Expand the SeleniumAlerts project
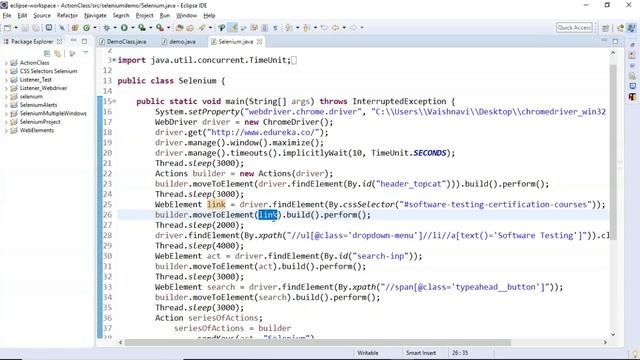 pos(6,105)
